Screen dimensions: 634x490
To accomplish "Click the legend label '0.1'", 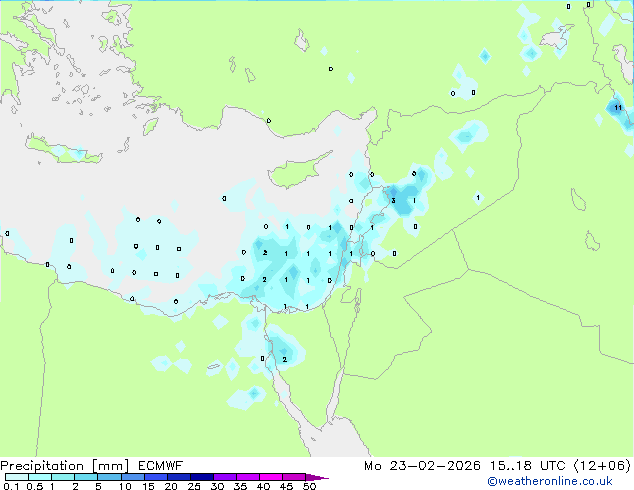I will [11, 486].
